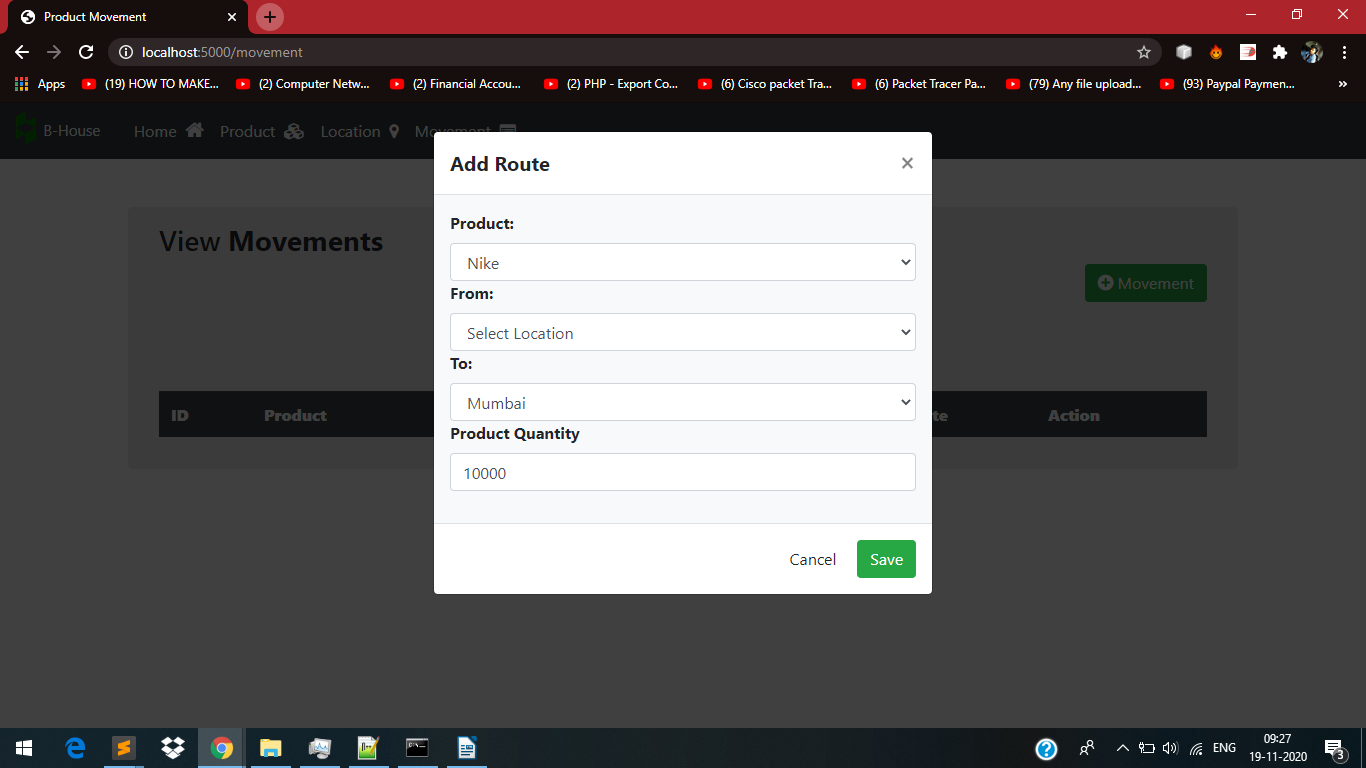This screenshot has height=768, width=1366.
Task: Switch the ENG input language indicator
Action: pyautogui.click(x=1224, y=748)
